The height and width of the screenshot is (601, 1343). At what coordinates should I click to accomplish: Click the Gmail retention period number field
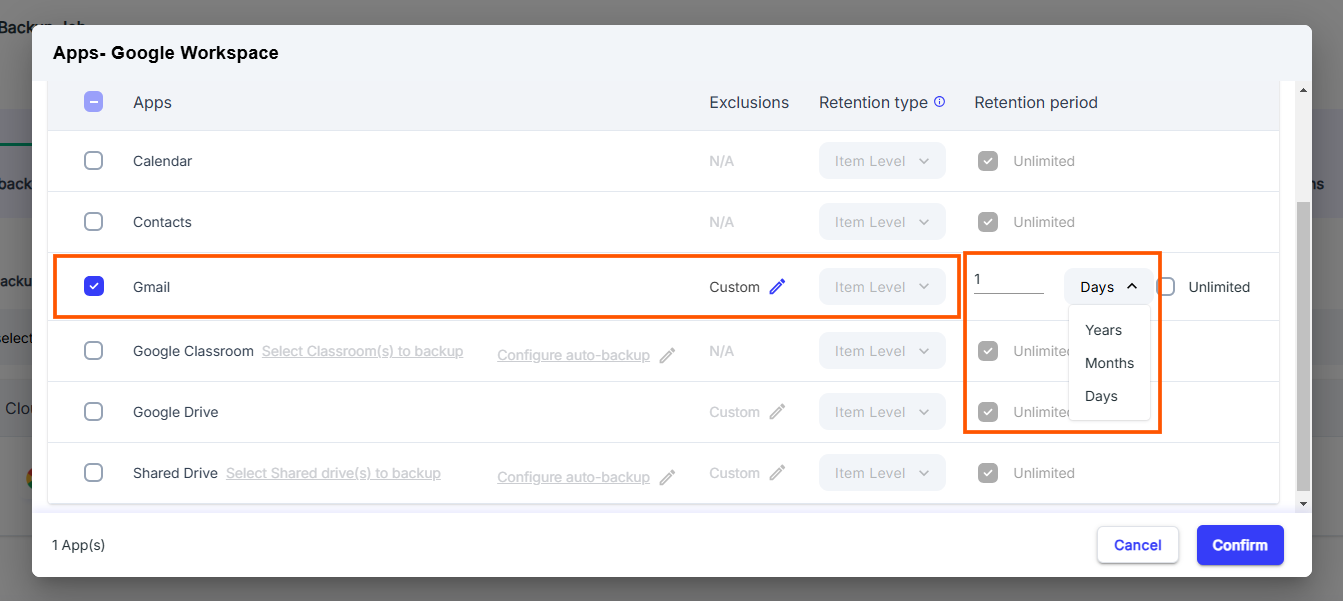coord(1009,282)
